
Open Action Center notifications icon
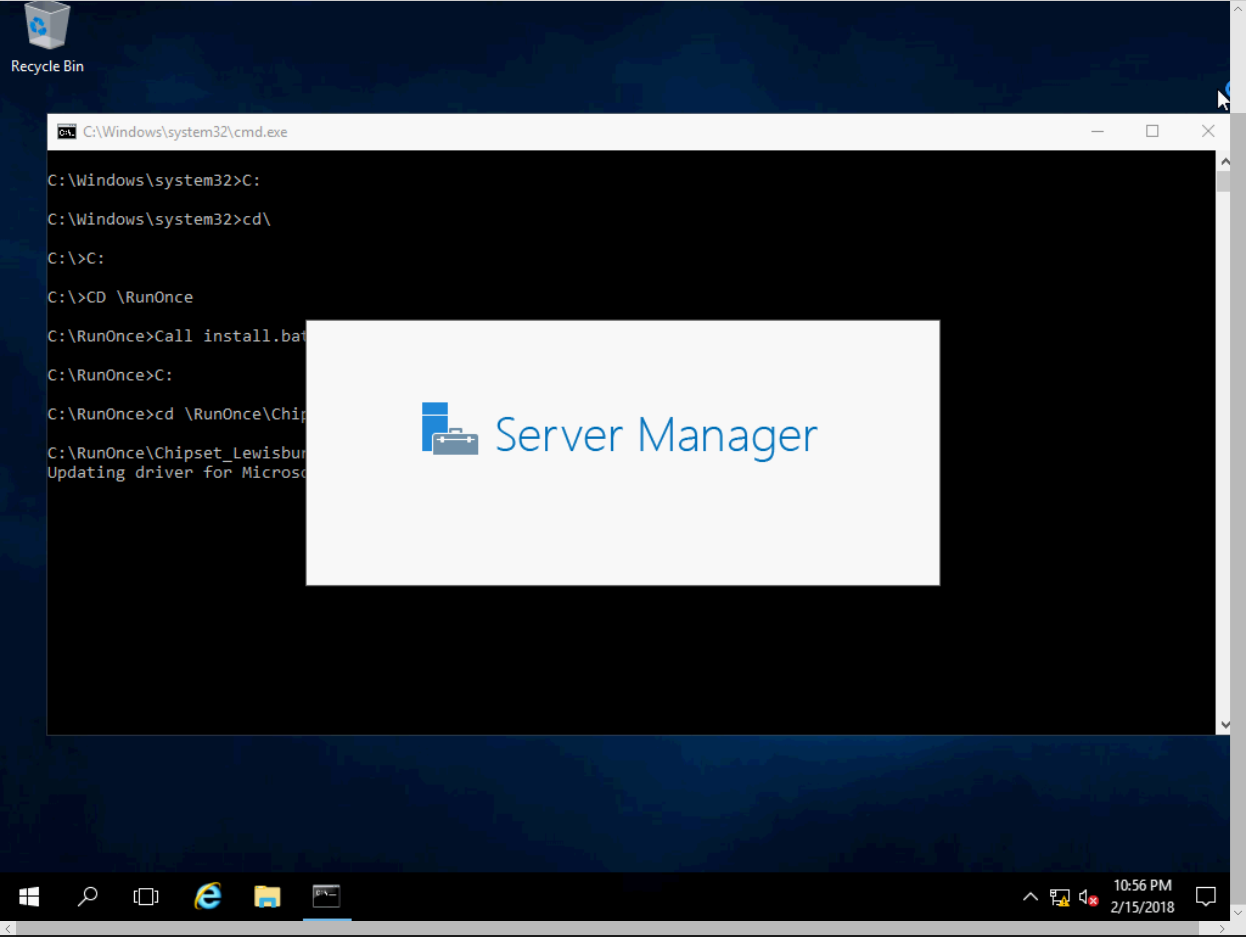(x=1206, y=896)
